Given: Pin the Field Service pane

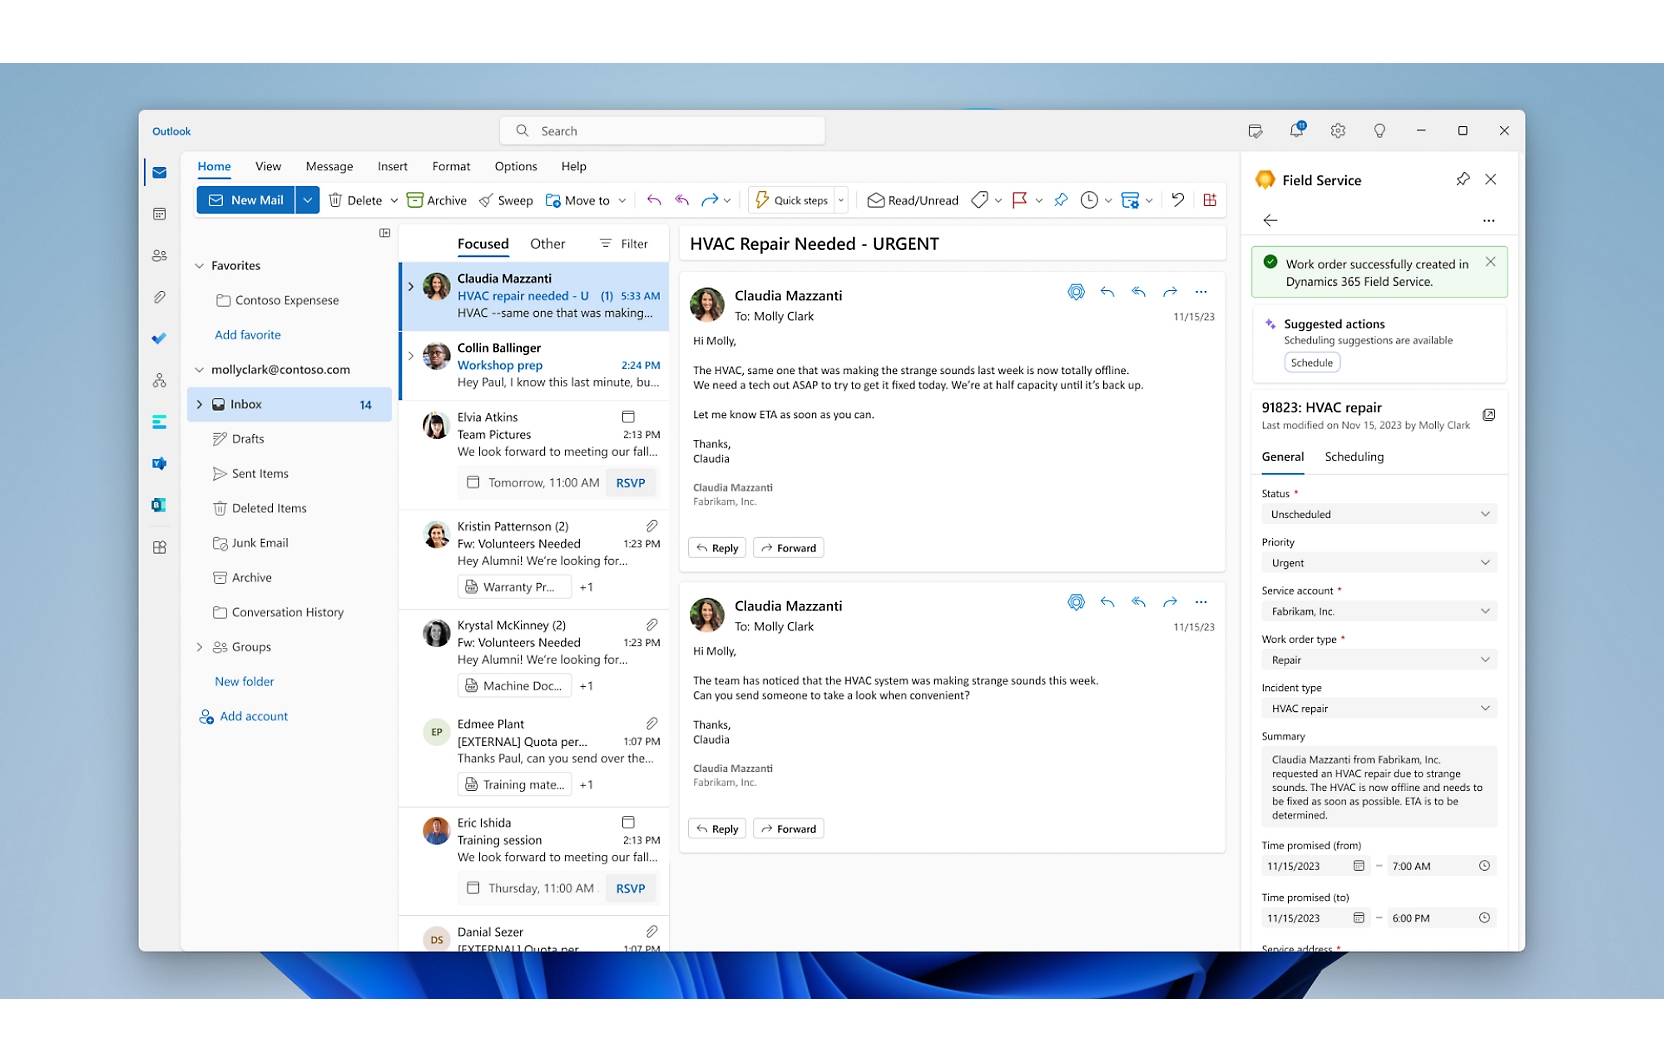Looking at the screenshot, I should [x=1463, y=179].
